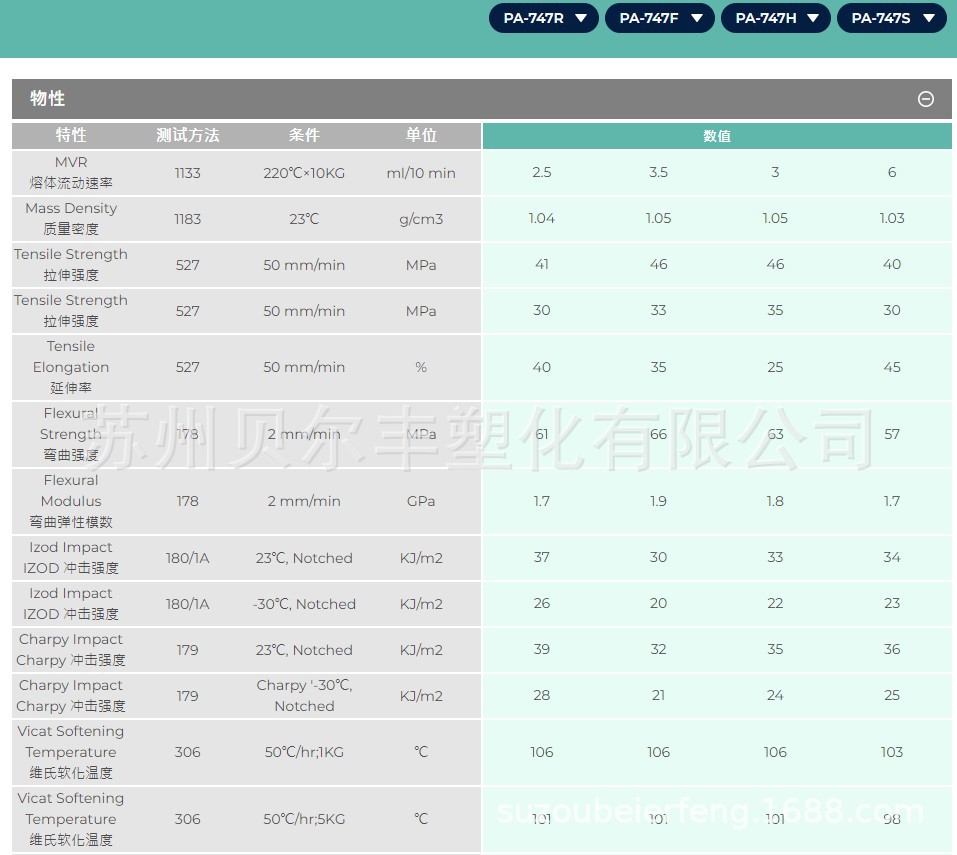Collapse the 物性 section using the minus icon
This screenshot has height=855, width=957.
point(925,99)
